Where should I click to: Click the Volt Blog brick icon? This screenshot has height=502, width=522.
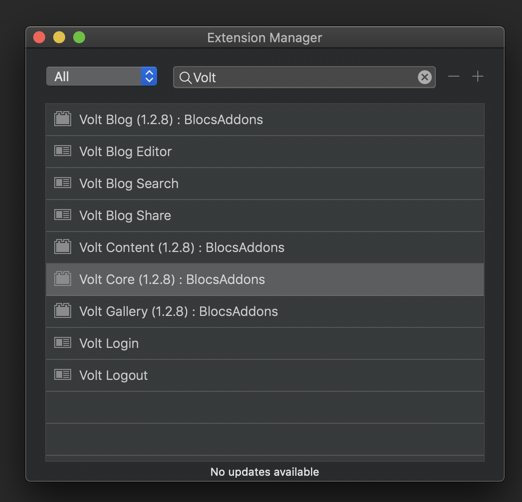[x=62, y=119]
